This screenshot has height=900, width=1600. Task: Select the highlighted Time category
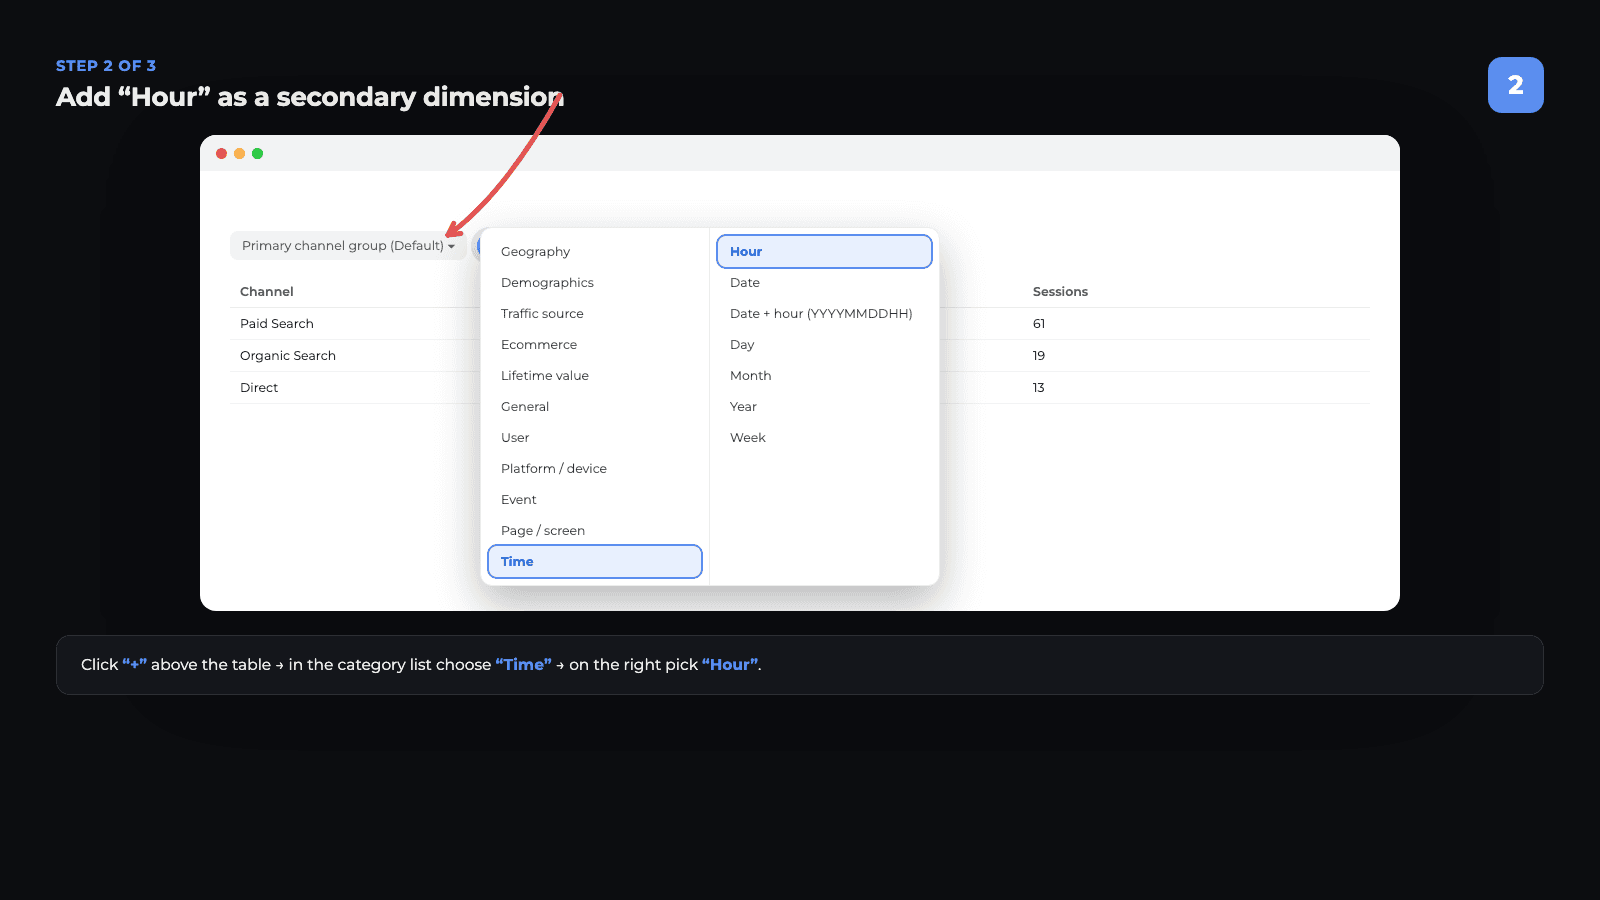[595, 562]
